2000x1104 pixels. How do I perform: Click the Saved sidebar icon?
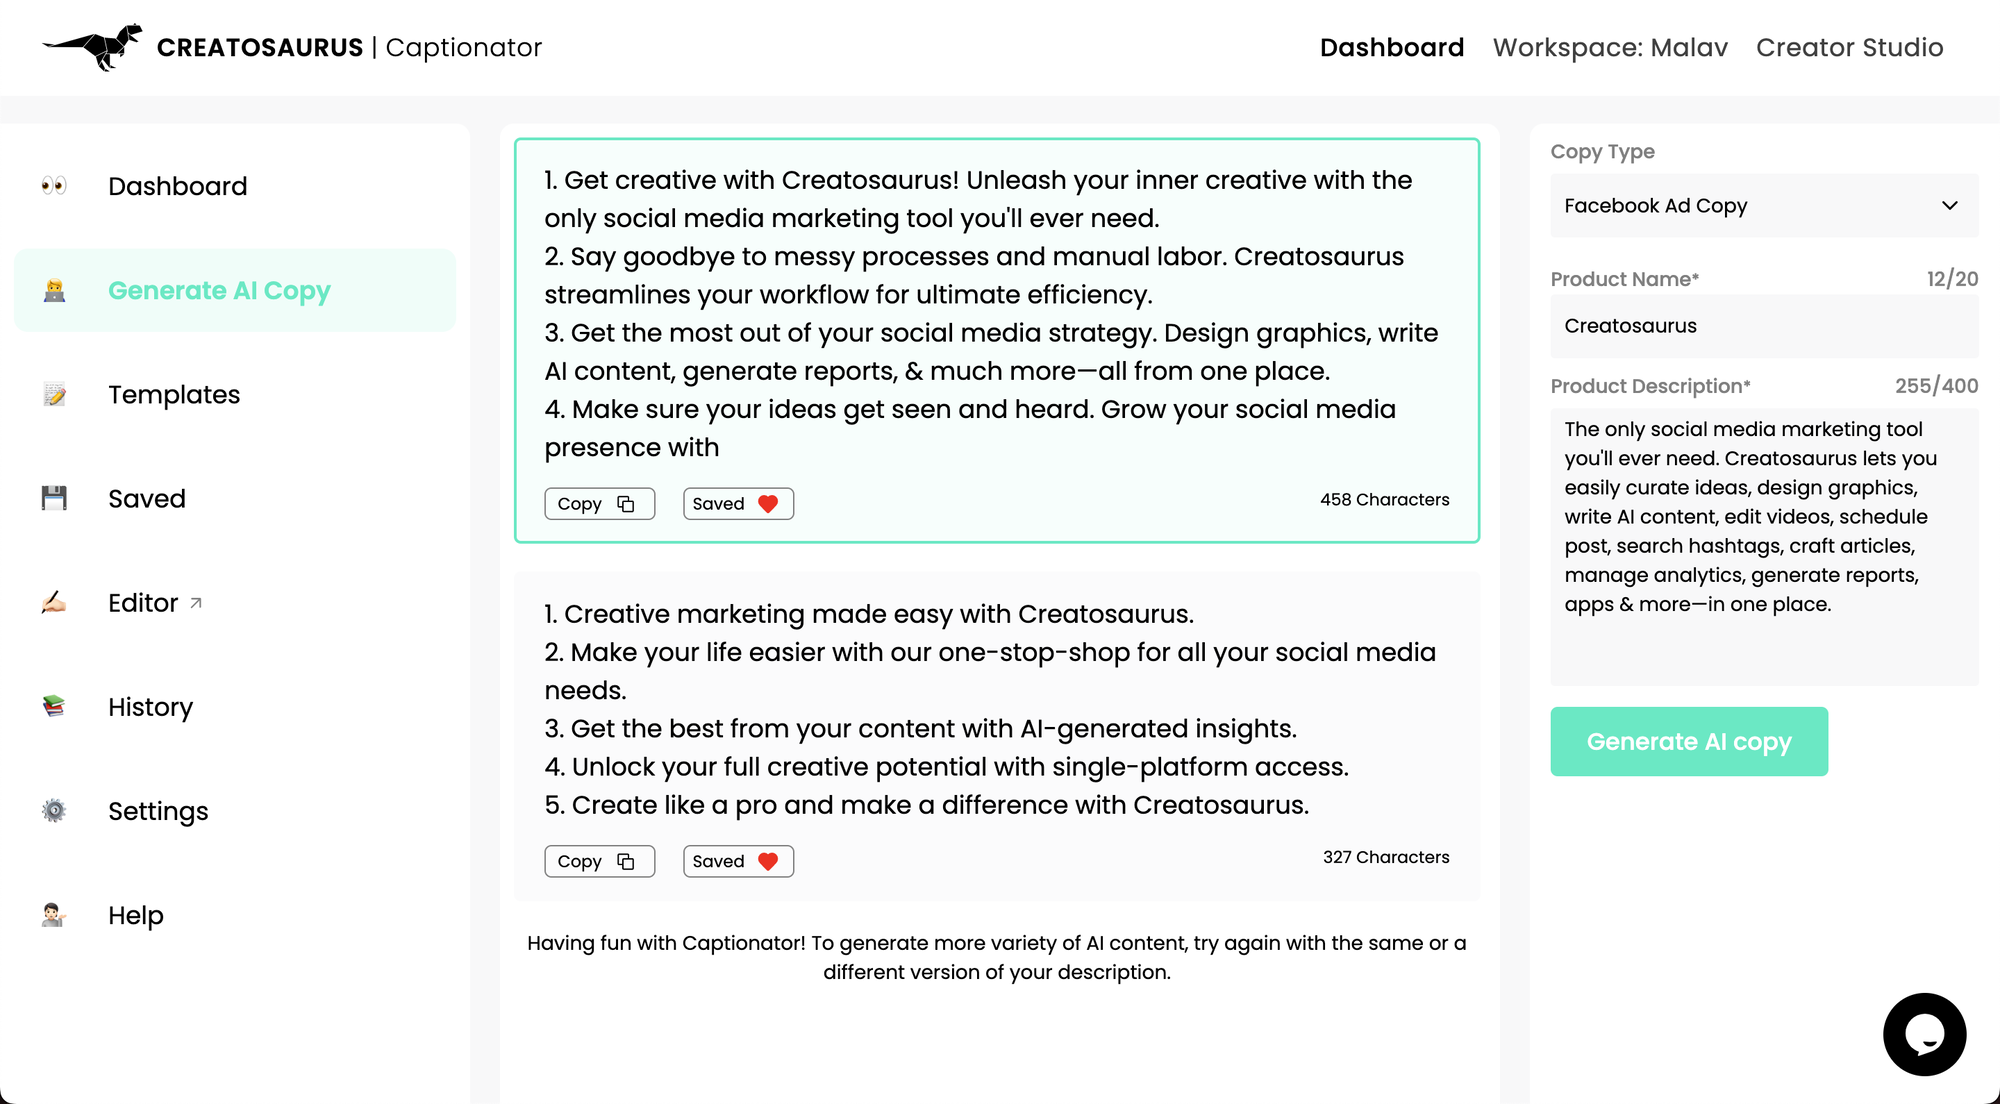[x=54, y=498]
